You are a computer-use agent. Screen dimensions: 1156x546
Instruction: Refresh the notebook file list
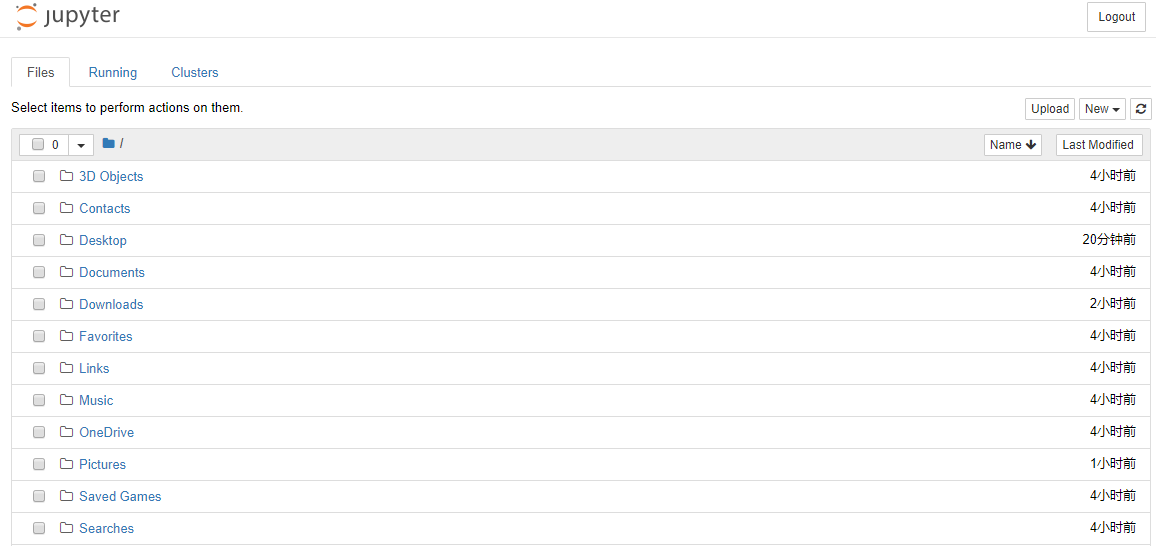coord(1141,109)
